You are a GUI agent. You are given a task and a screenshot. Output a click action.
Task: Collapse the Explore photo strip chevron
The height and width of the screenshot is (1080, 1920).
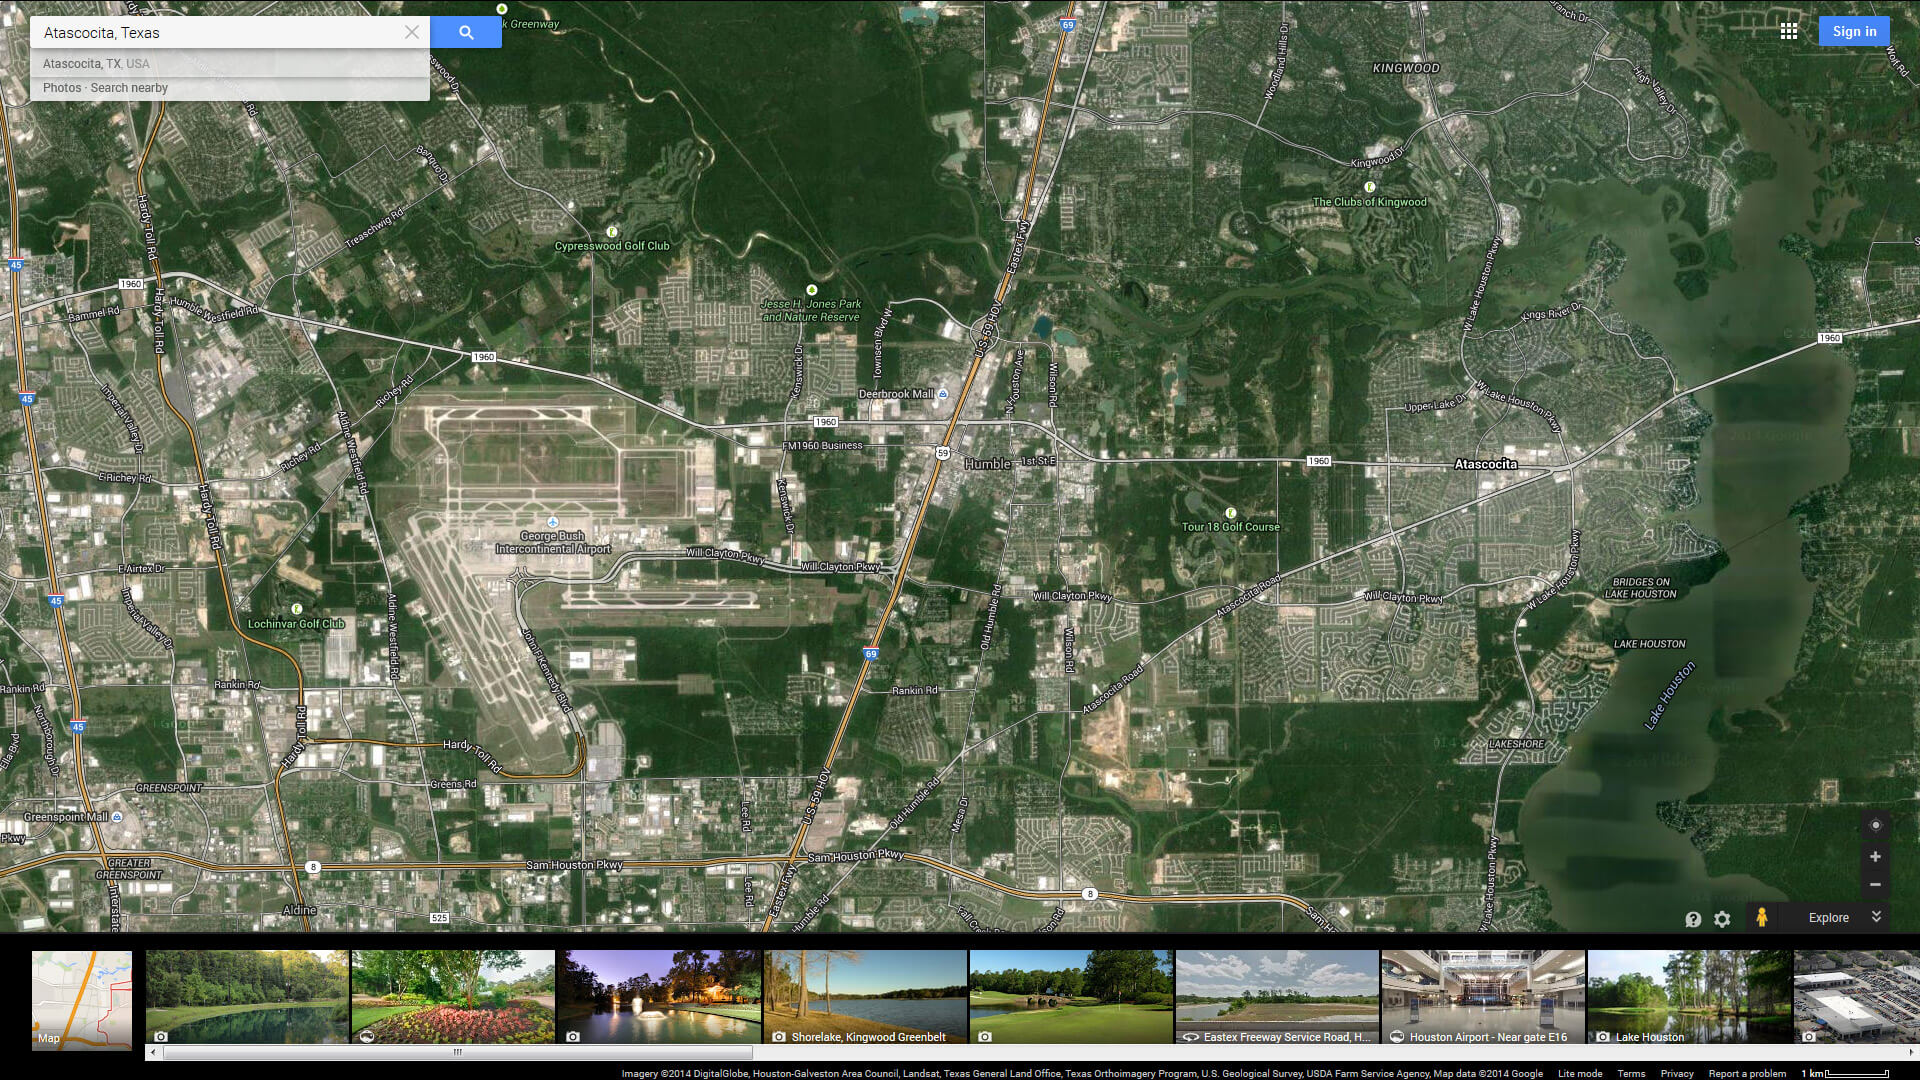coord(1876,917)
